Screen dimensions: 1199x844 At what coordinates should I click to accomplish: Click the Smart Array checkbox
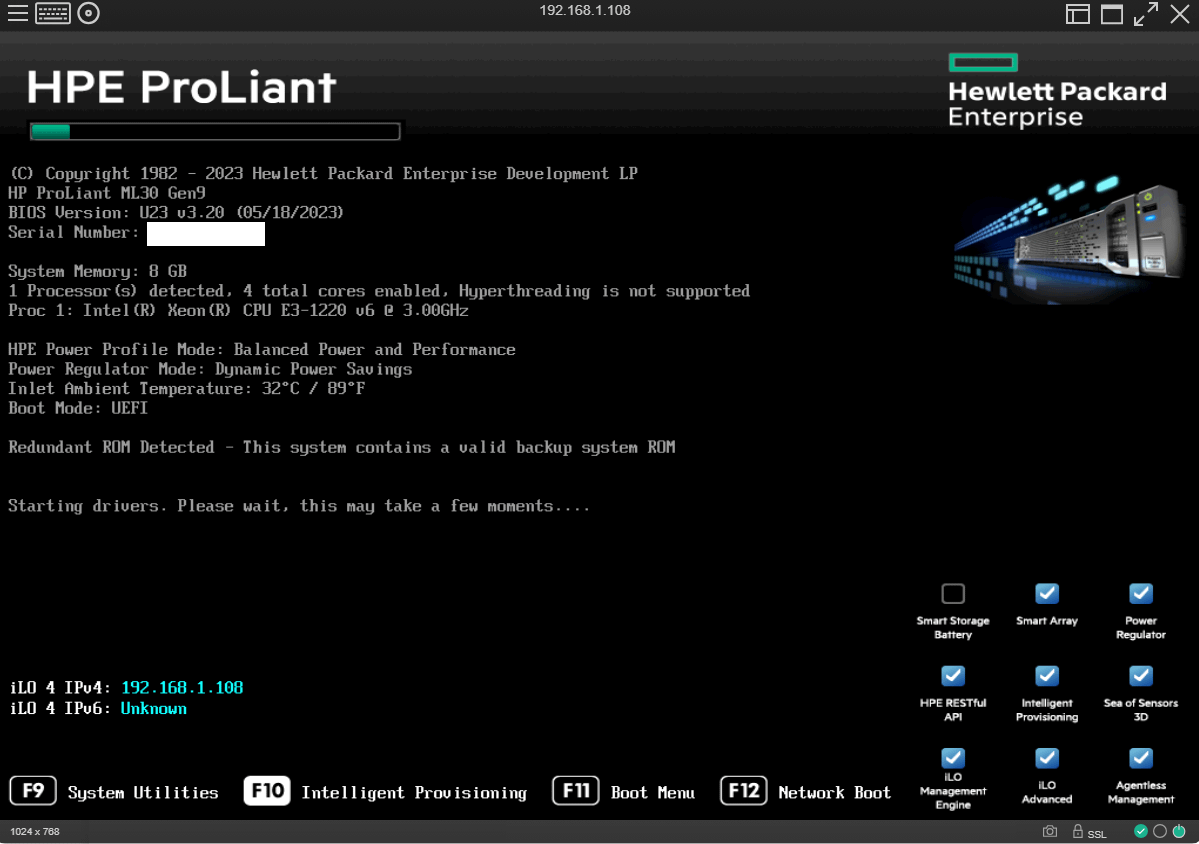[x=1047, y=593]
